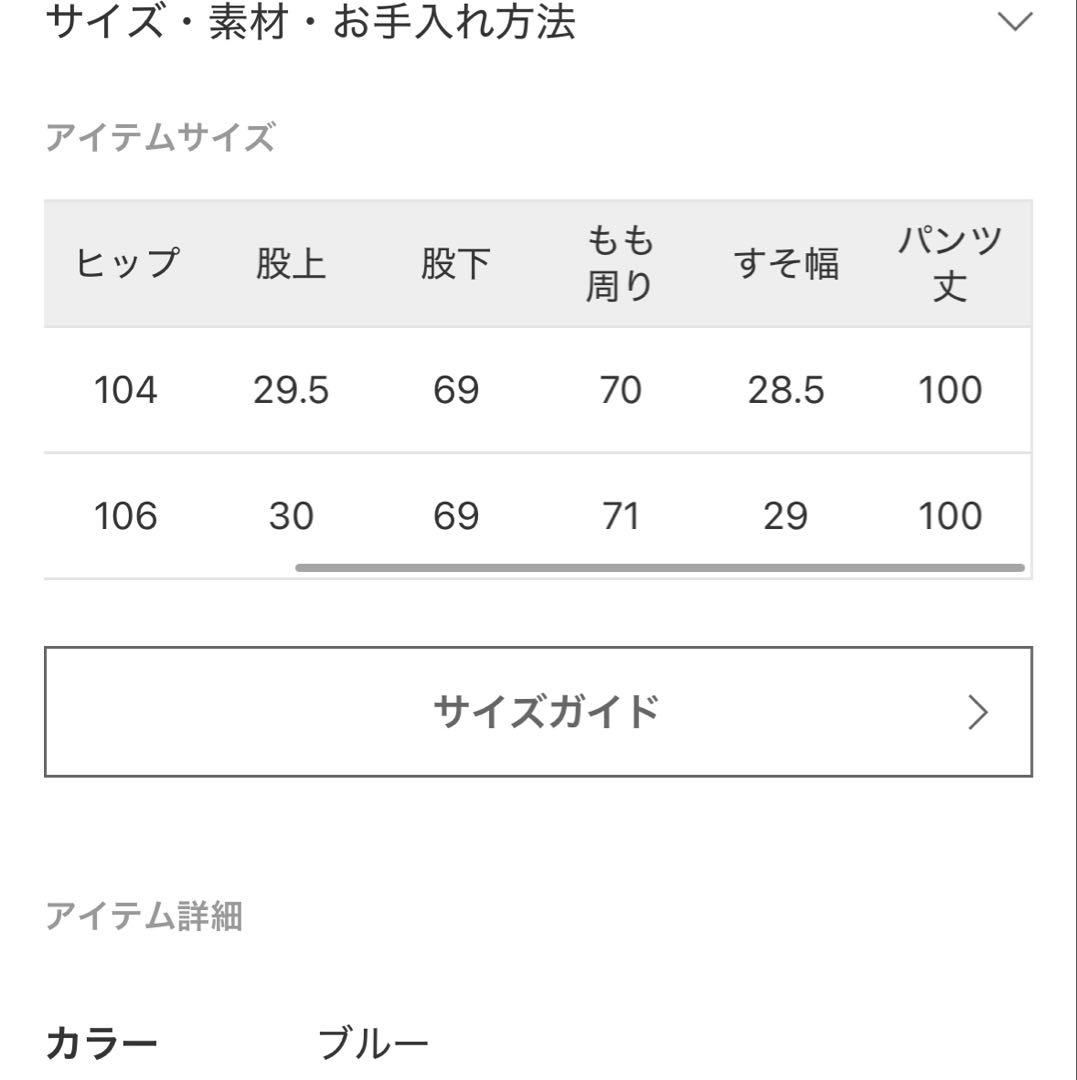Select the すそ幅 column header
This screenshot has height=1080, width=1077.
(788, 261)
